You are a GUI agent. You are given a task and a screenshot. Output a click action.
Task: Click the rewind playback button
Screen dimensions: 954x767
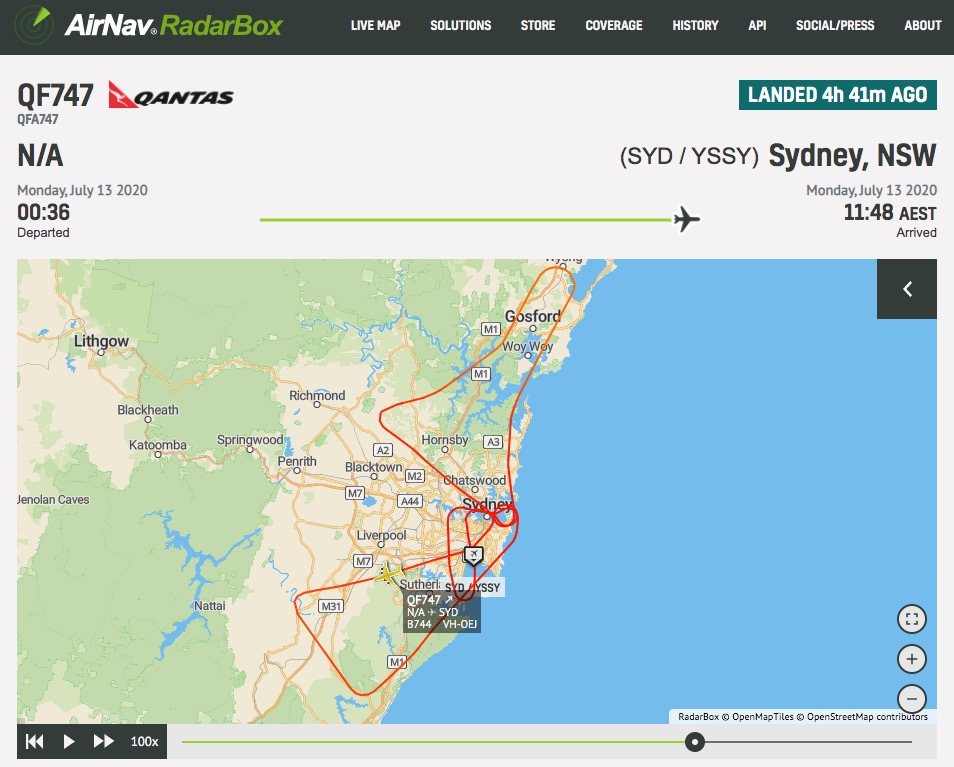coord(35,741)
